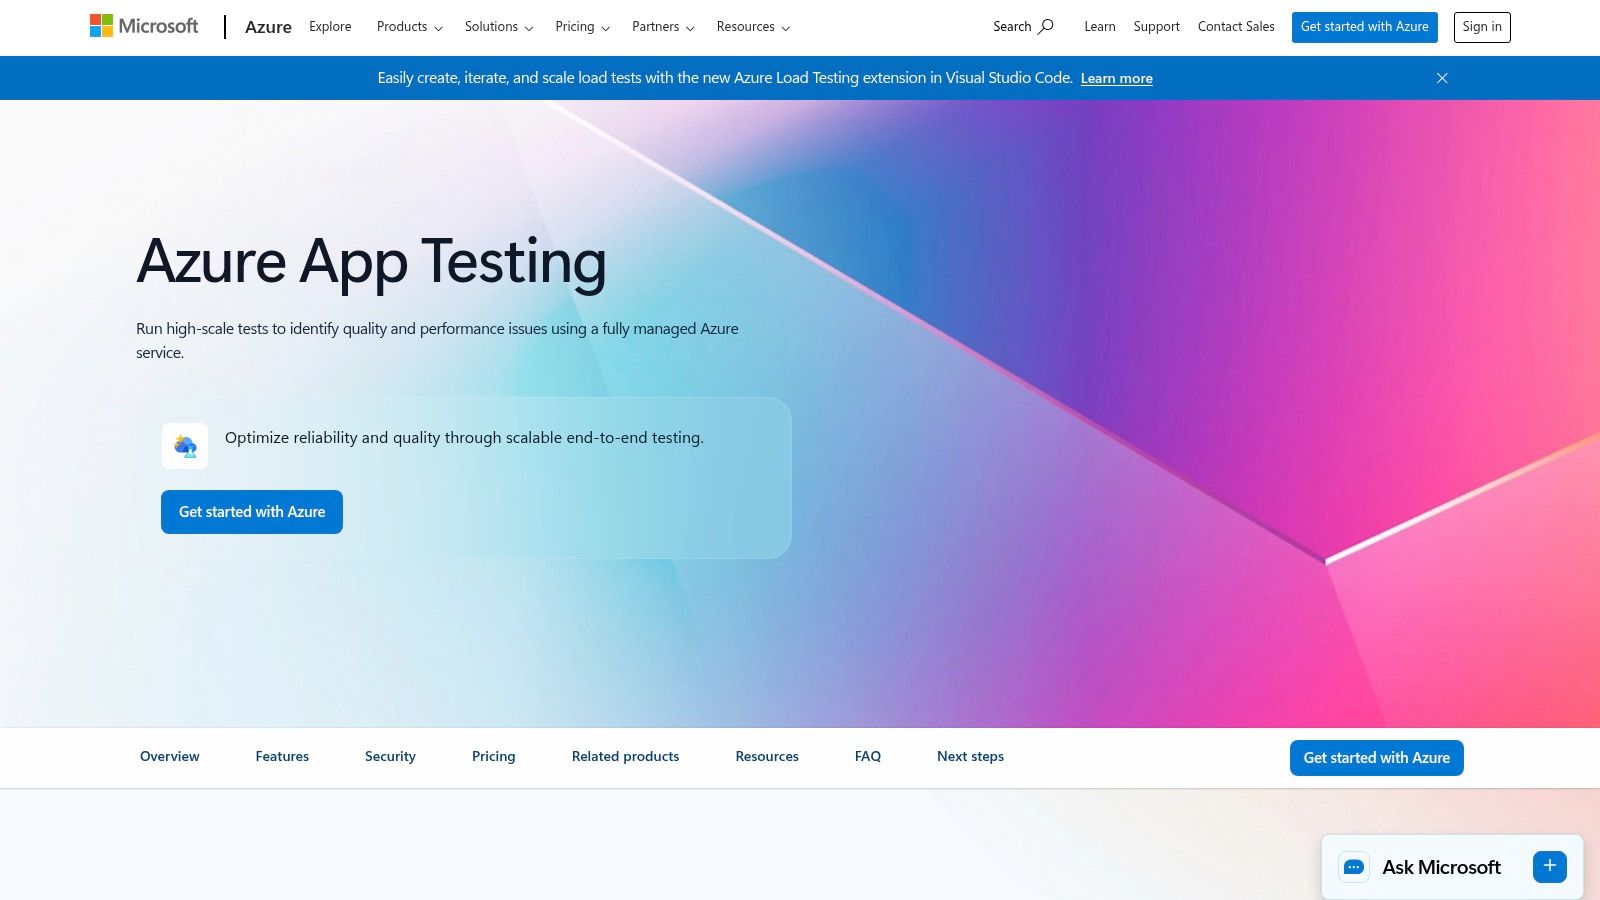Open the Resources dropdown in top nav
Viewport: 1600px width, 900px height.
[x=753, y=27]
